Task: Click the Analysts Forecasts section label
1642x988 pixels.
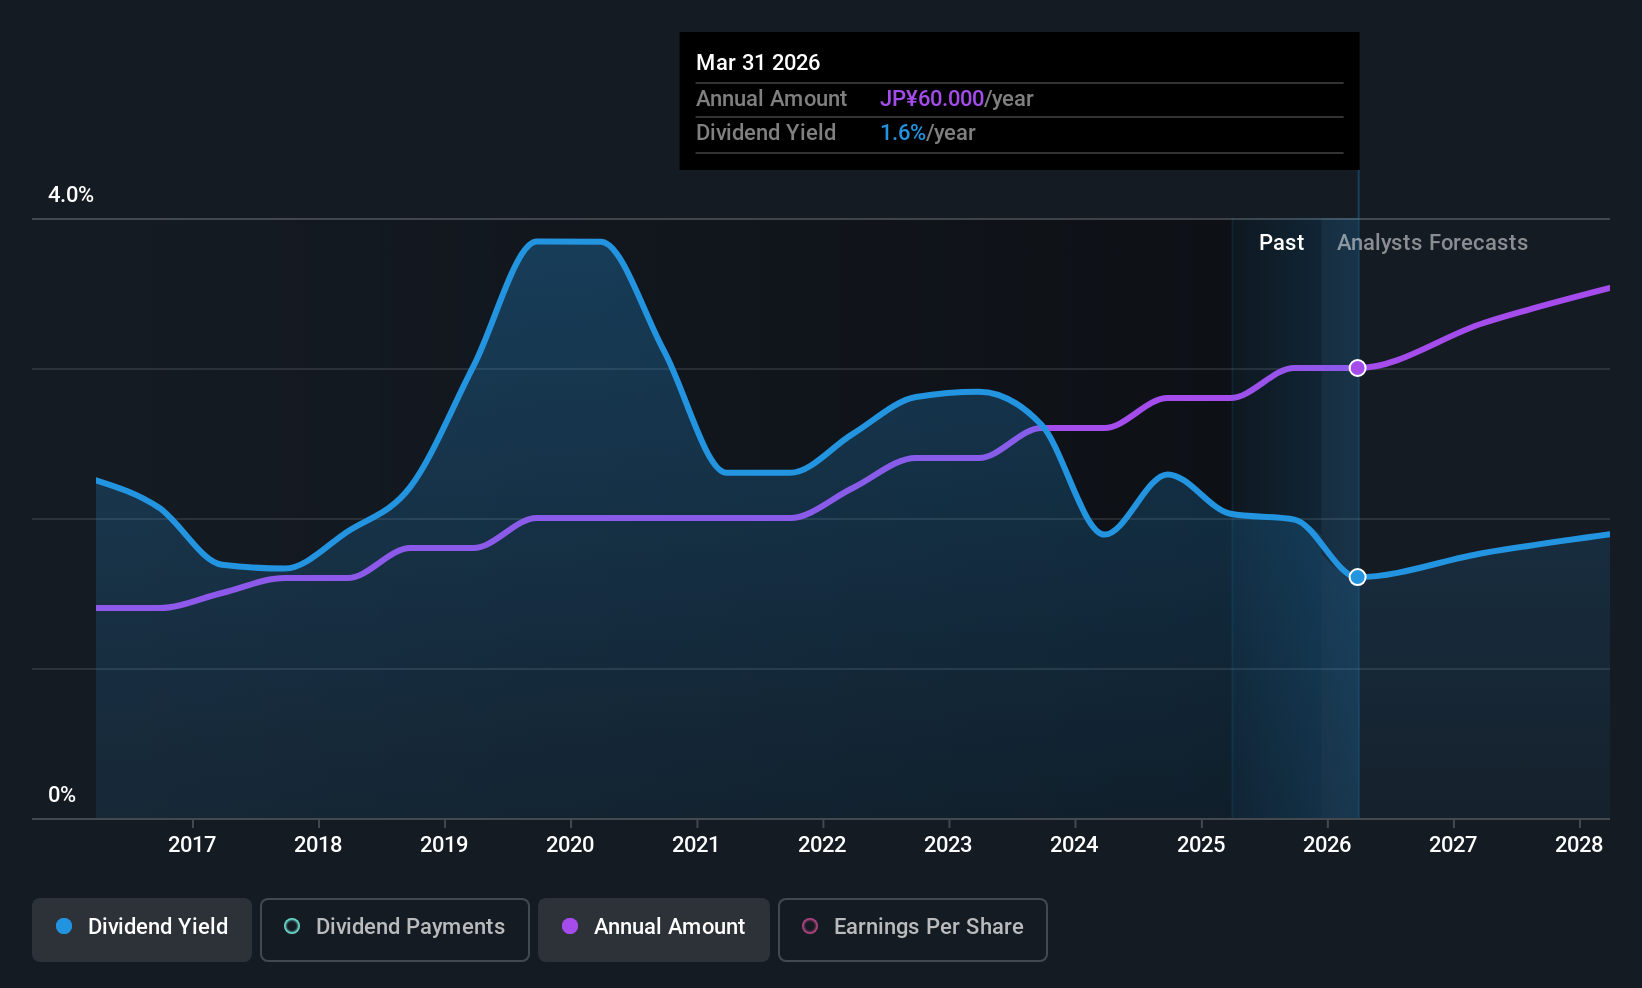Action: pyautogui.click(x=1432, y=243)
